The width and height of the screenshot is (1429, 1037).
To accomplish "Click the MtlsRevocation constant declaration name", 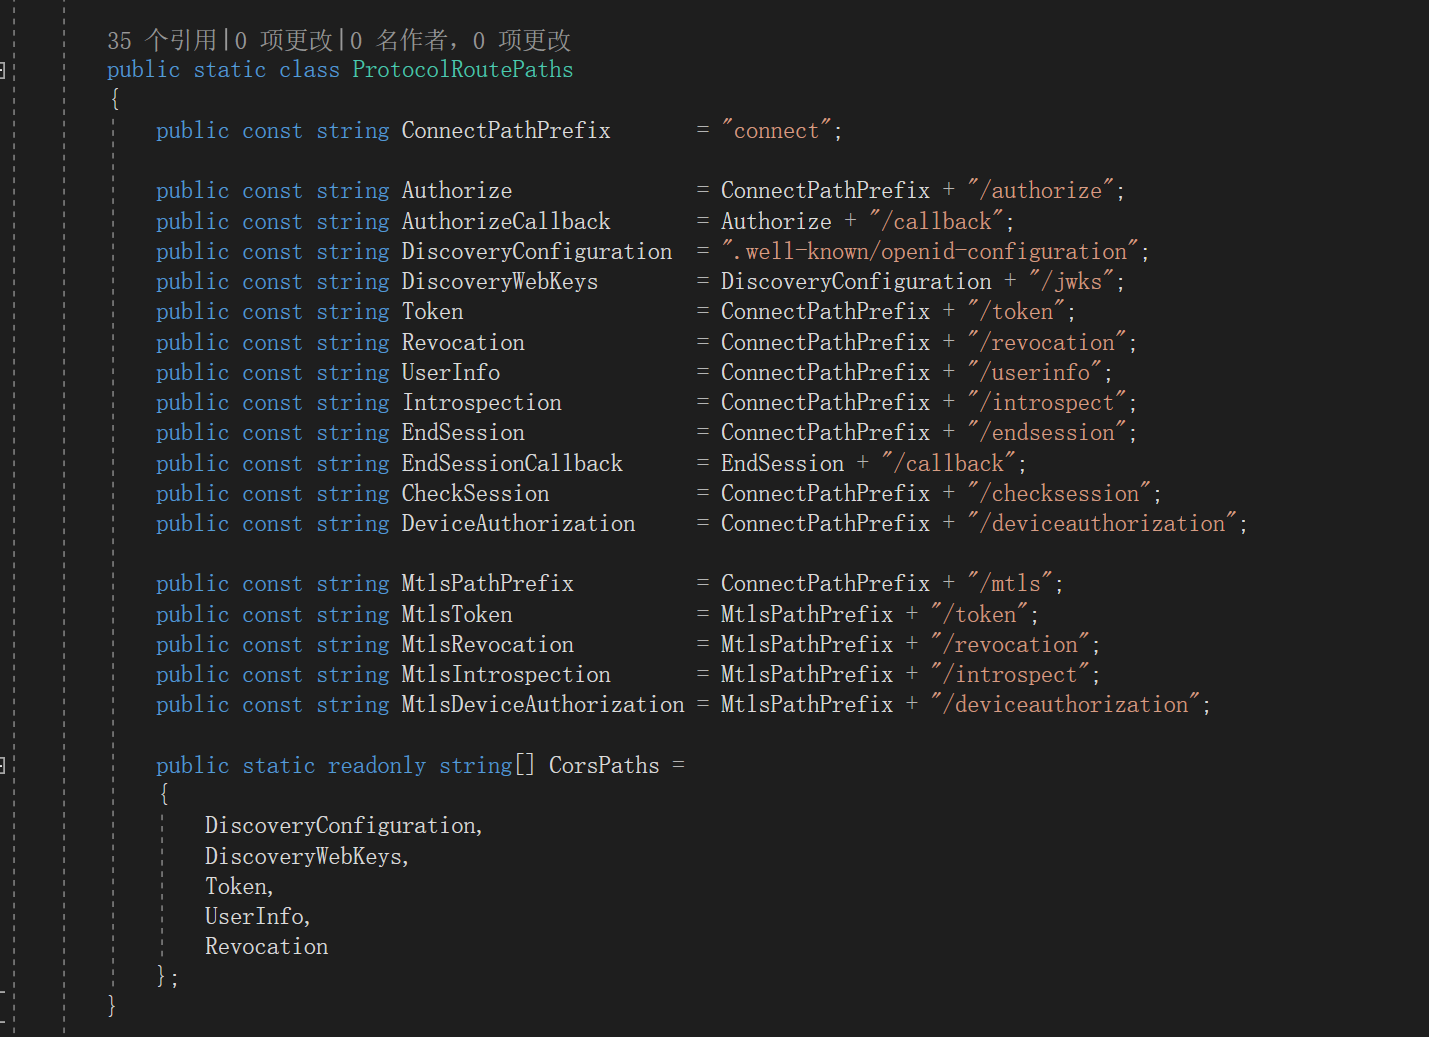I will [488, 645].
